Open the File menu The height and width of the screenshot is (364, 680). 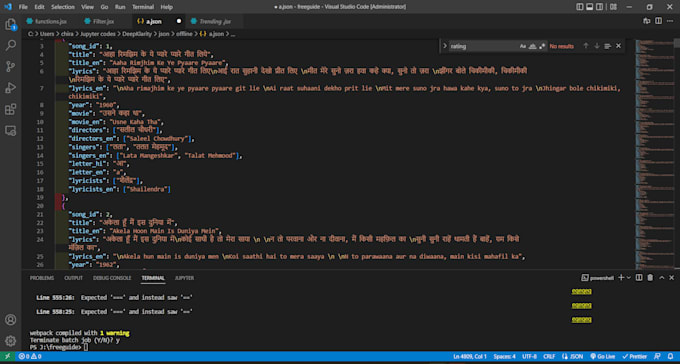tap(23, 7)
